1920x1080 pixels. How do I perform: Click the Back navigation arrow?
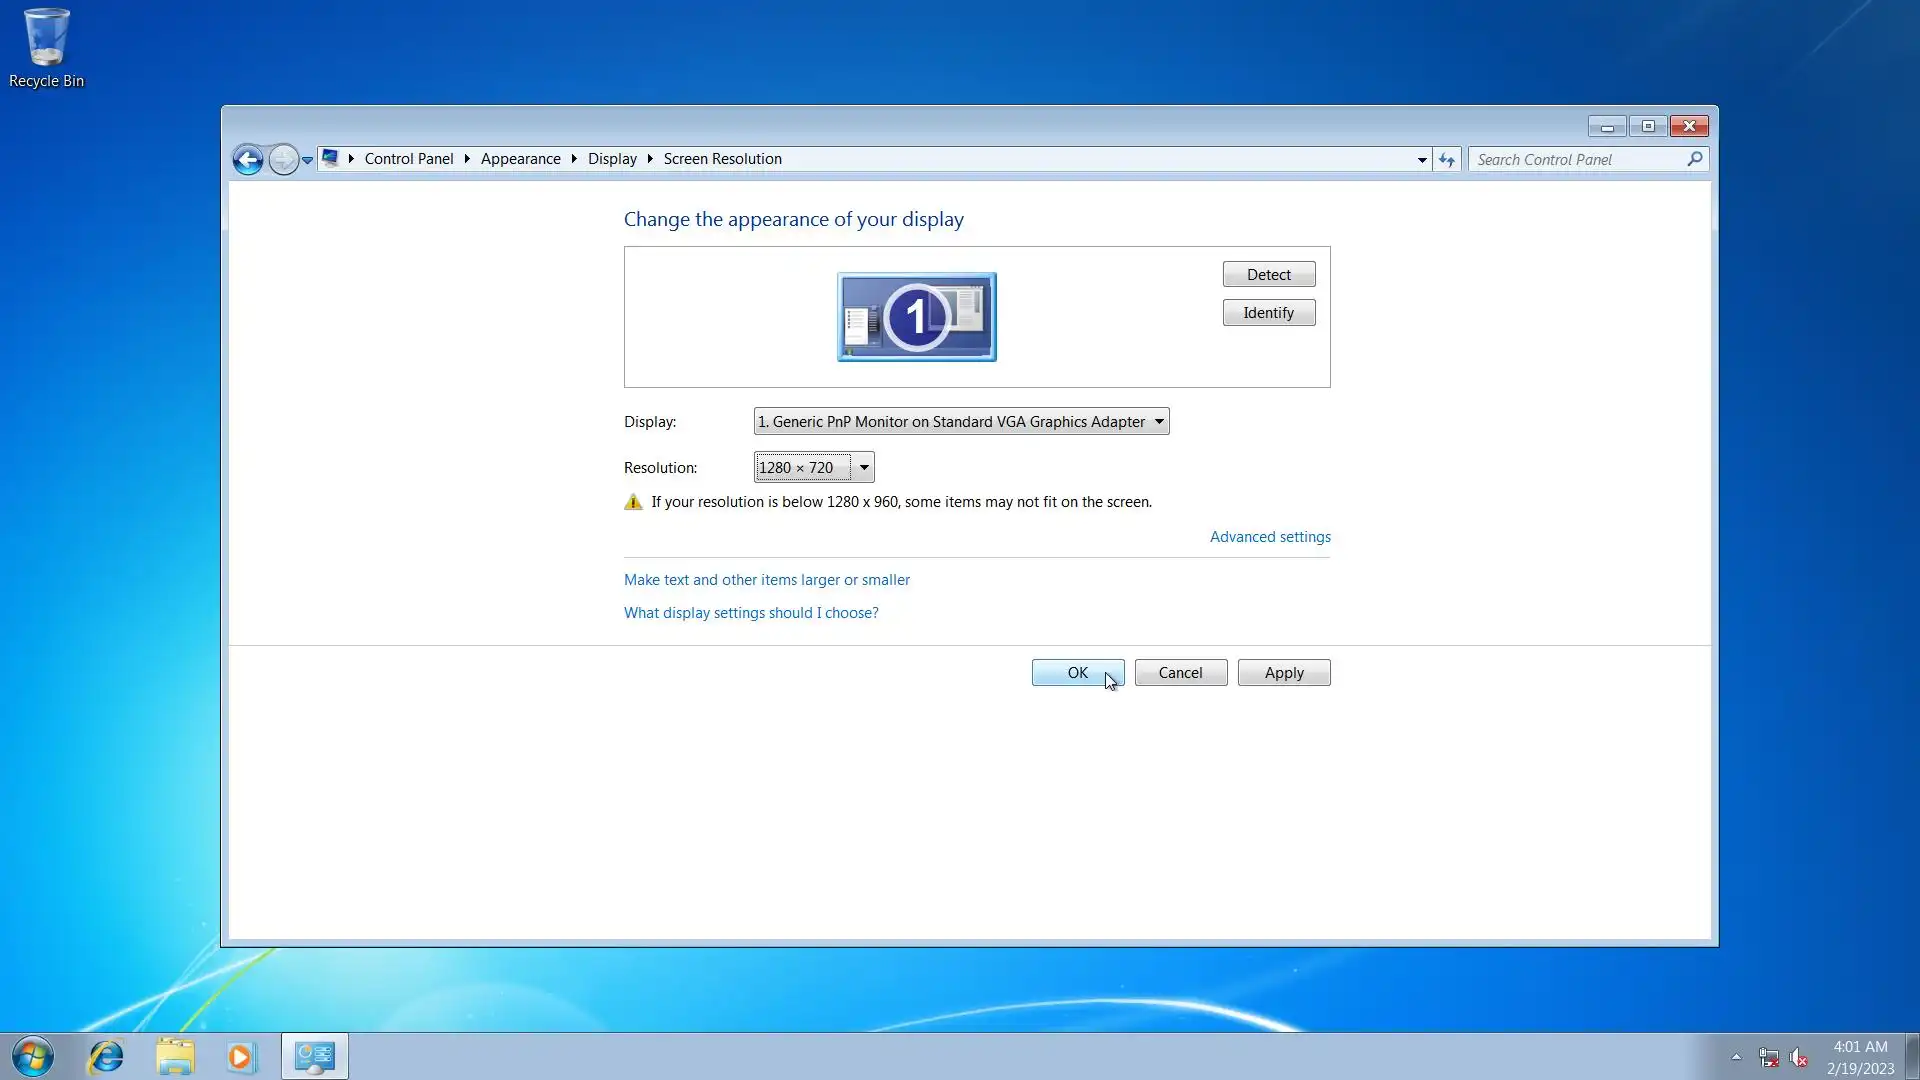click(247, 160)
